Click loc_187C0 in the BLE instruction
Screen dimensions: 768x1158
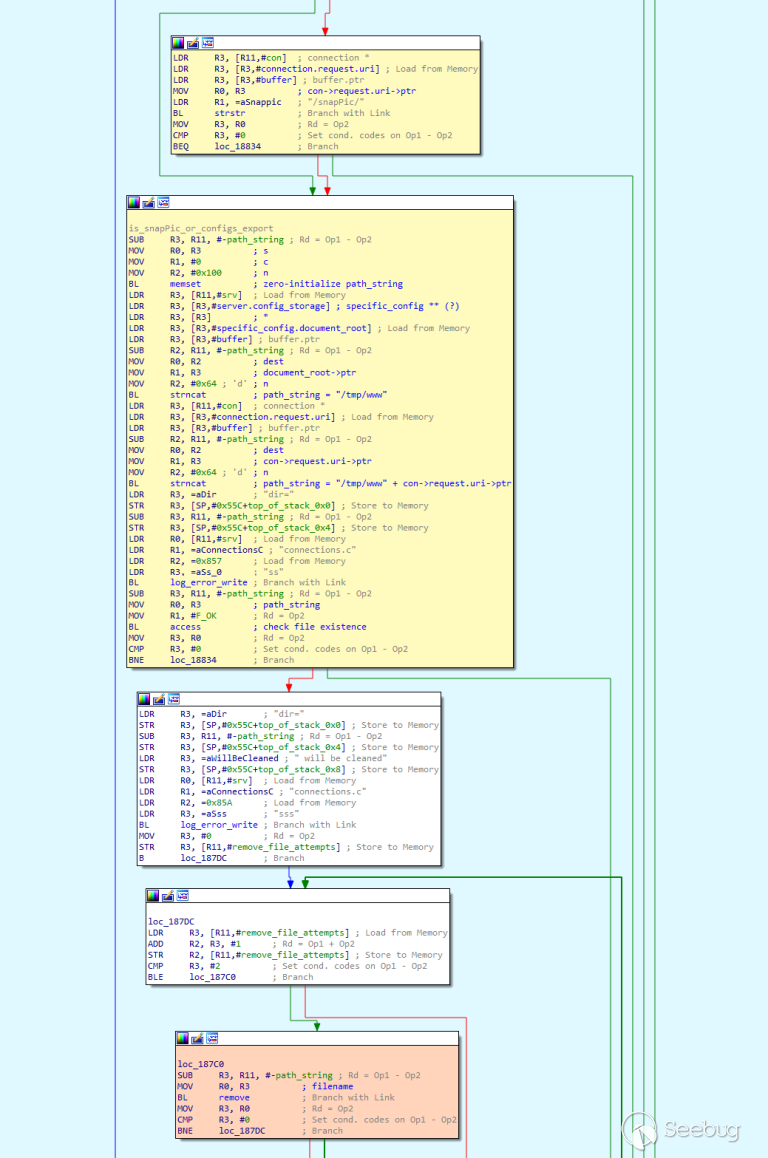click(212, 977)
